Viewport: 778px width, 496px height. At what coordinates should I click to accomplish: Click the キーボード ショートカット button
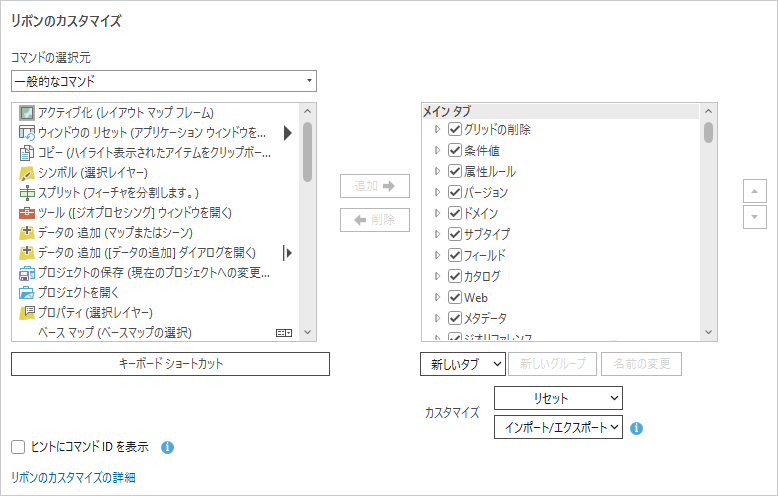pos(170,364)
